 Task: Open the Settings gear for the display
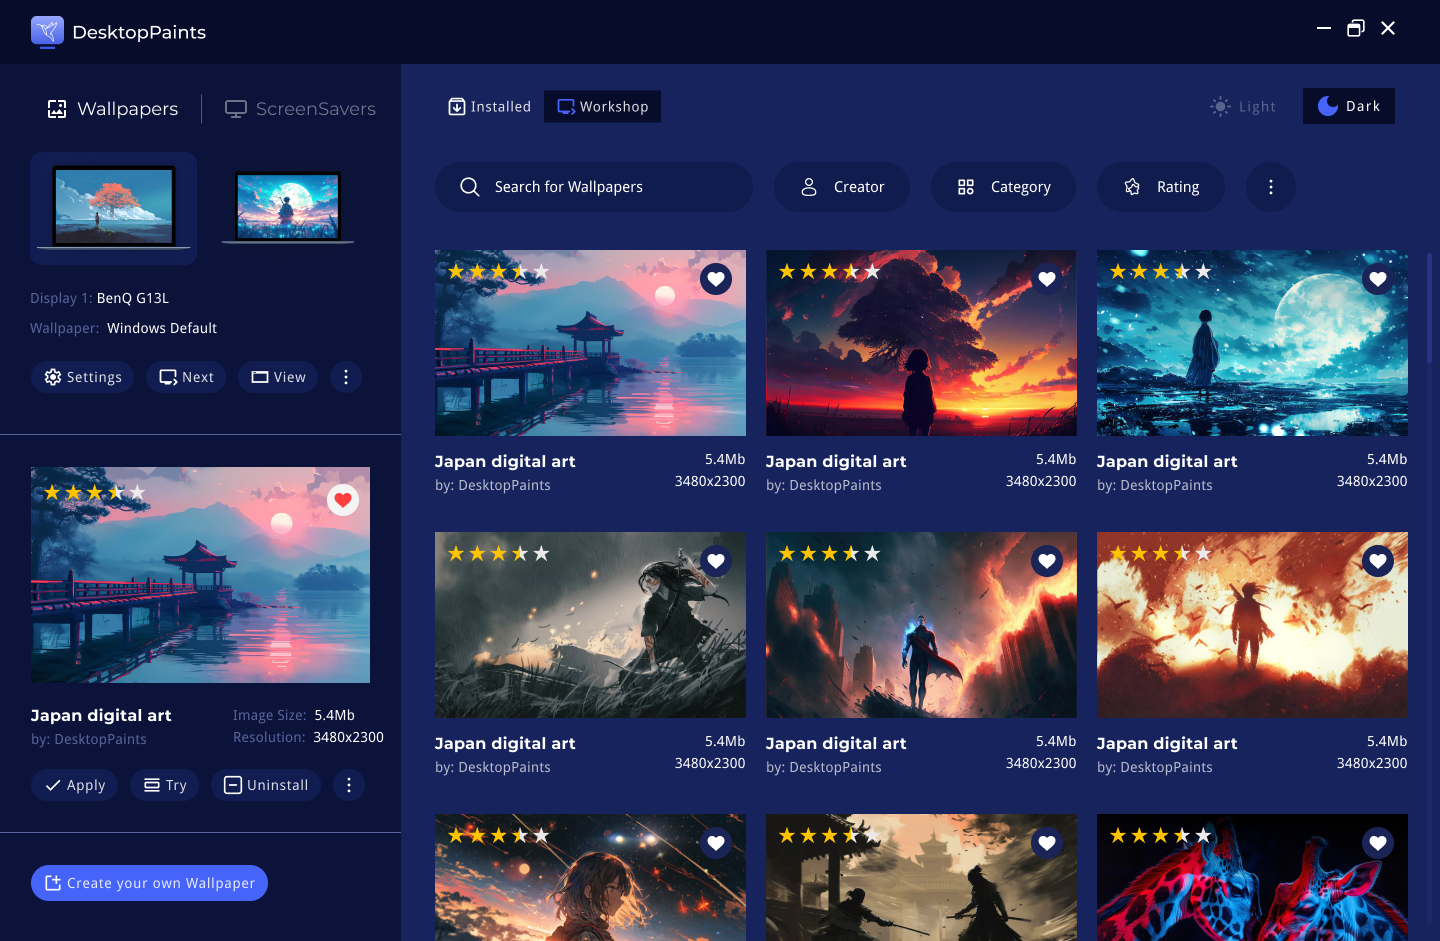pyautogui.click(x=82, y=377)
